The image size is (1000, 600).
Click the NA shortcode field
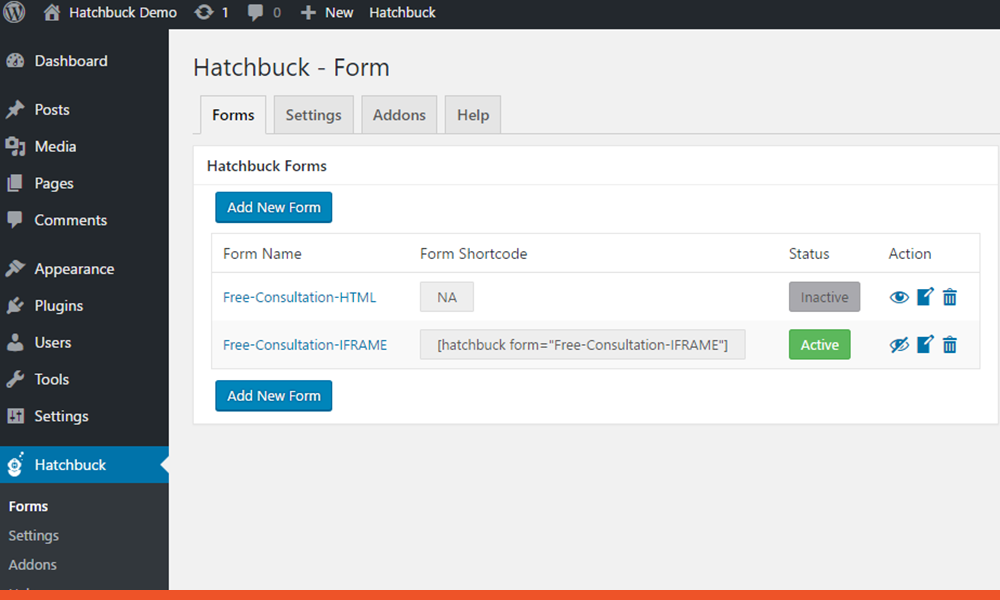click(446, 296)
